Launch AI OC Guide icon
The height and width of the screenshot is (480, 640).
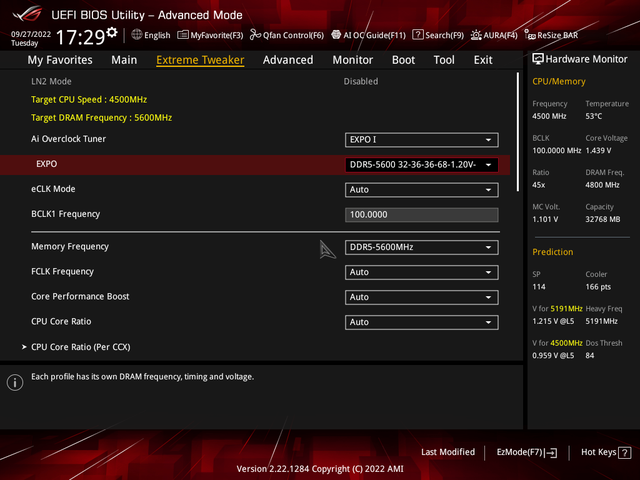tap(336, 35)
